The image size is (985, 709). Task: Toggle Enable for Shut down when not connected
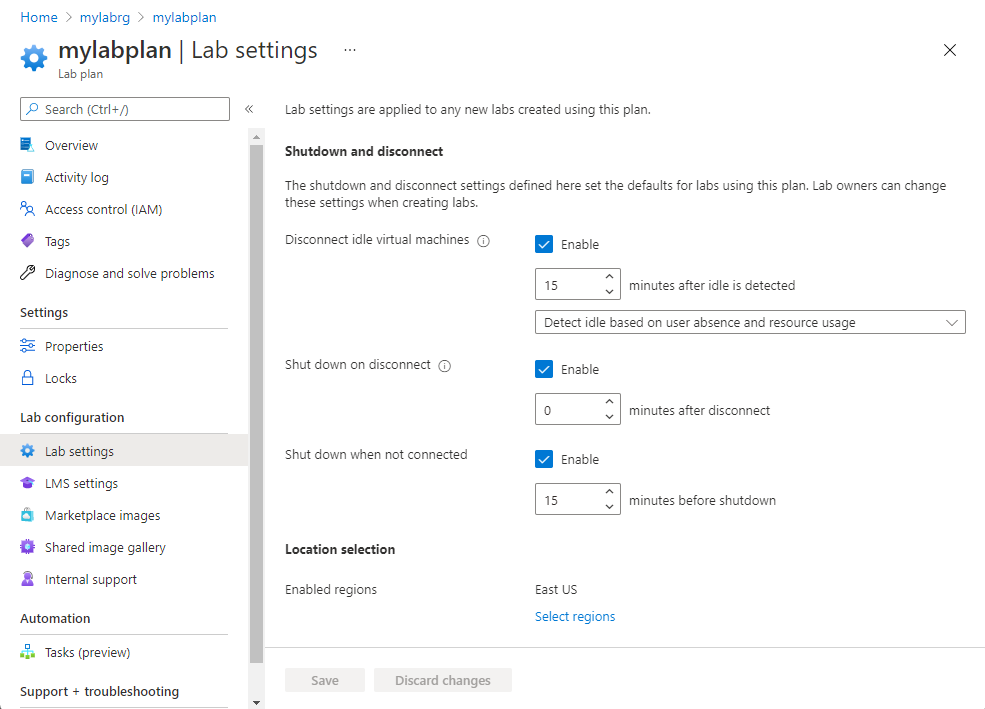tap(543, 458)
